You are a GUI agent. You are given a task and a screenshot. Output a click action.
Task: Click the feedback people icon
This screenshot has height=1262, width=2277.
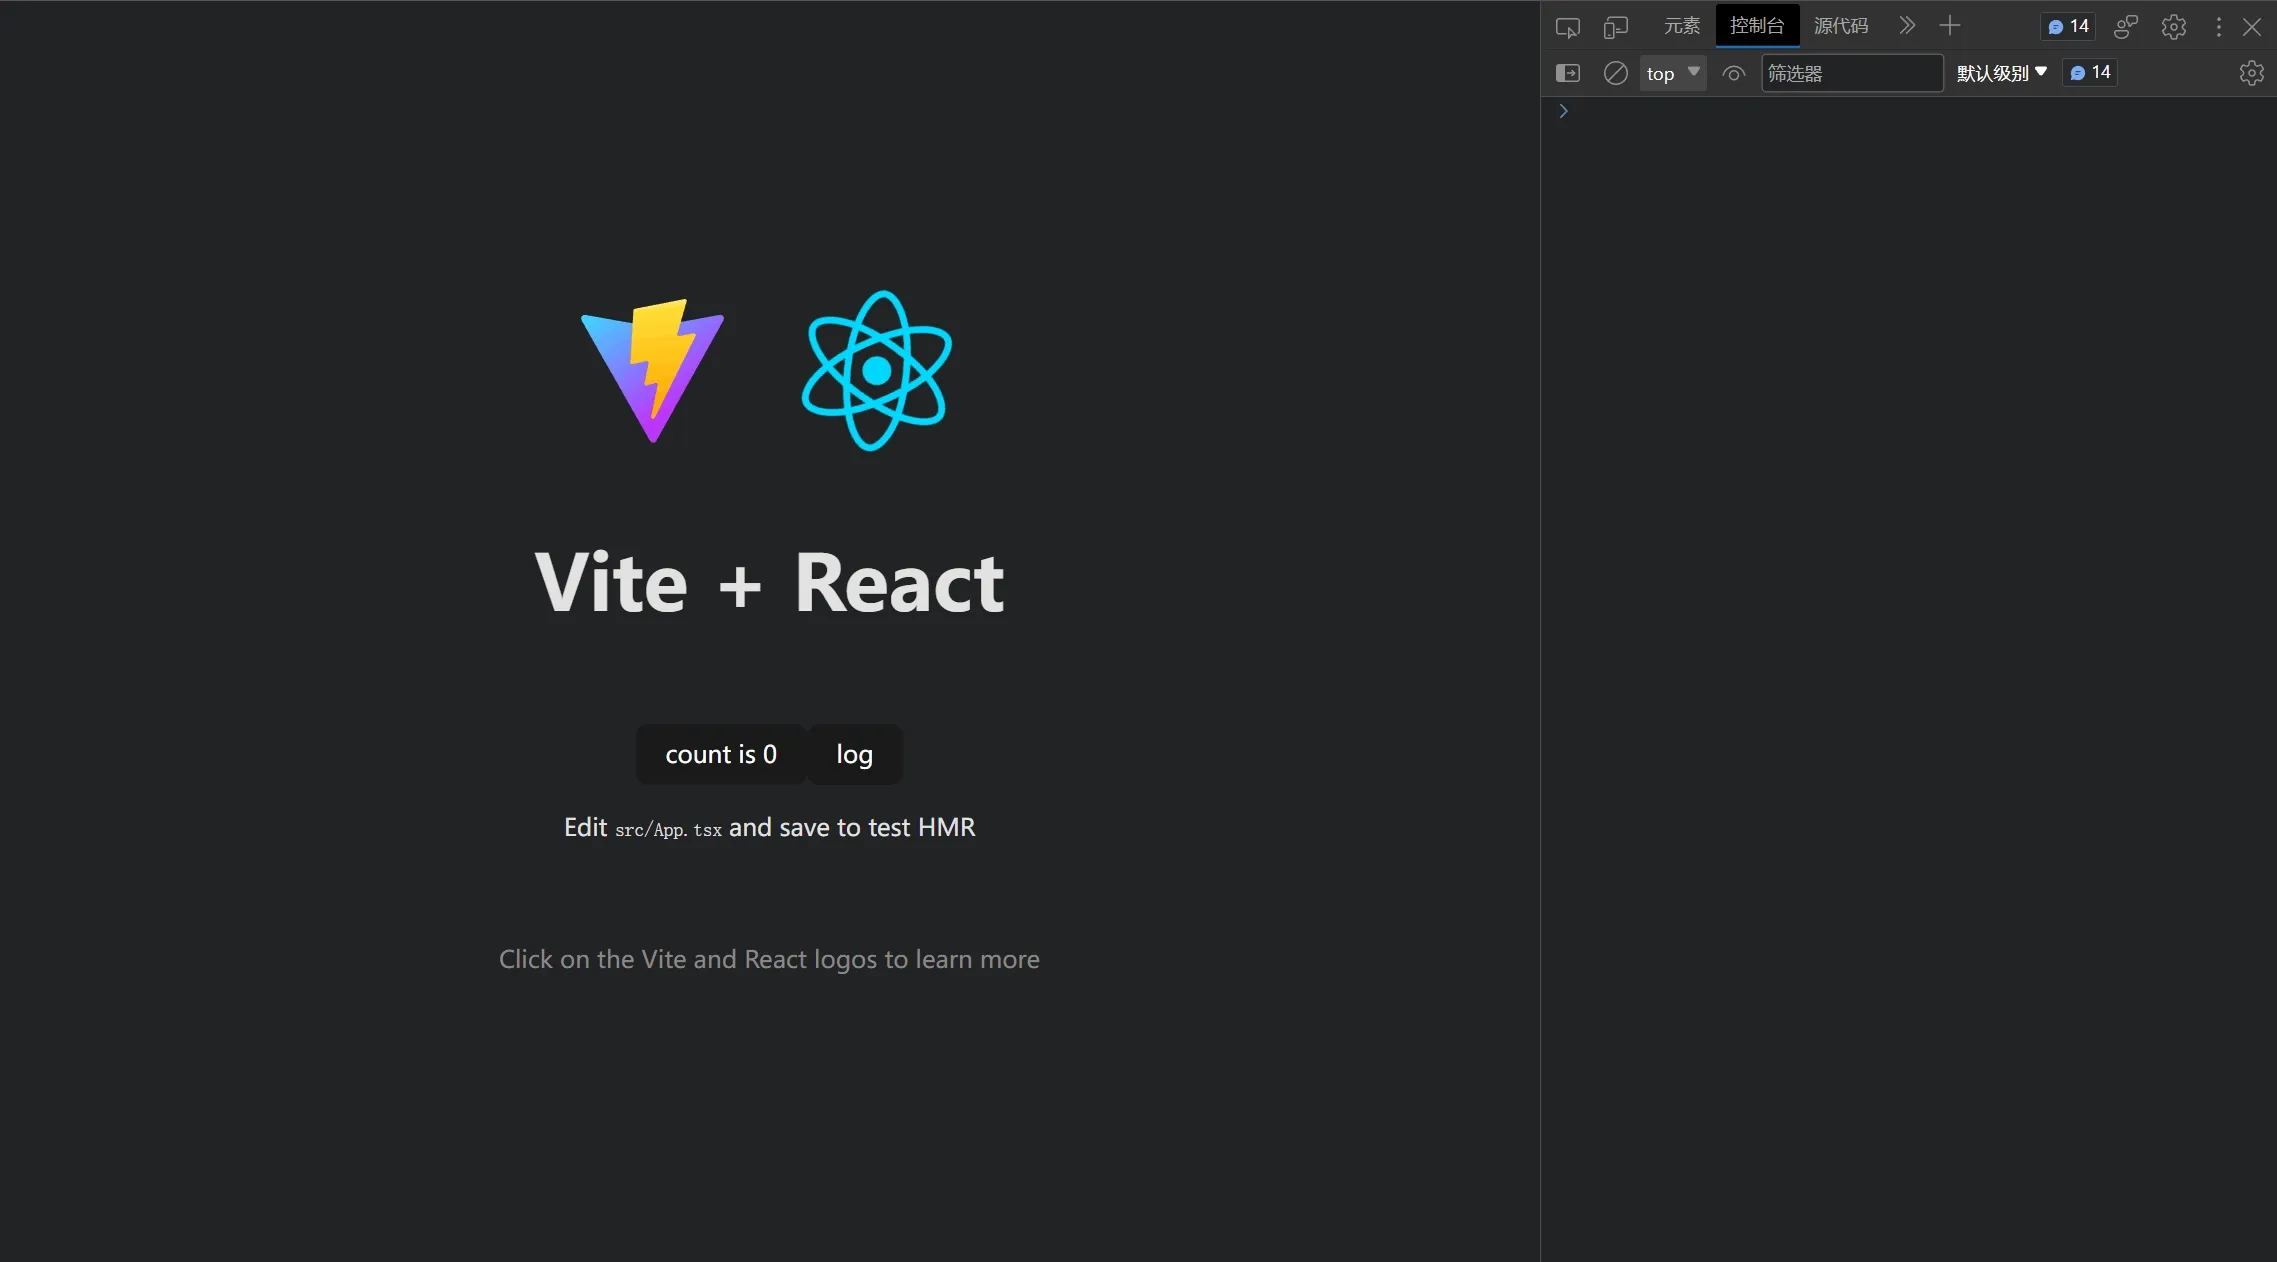[x=2125, y=27]
